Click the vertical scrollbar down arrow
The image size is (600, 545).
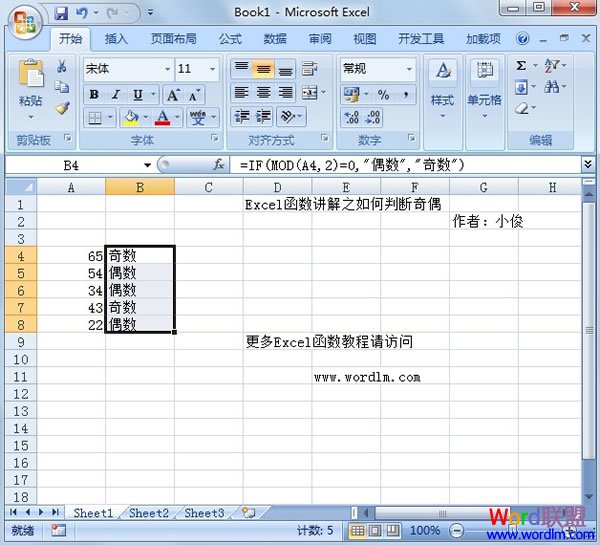pos(589,496)
